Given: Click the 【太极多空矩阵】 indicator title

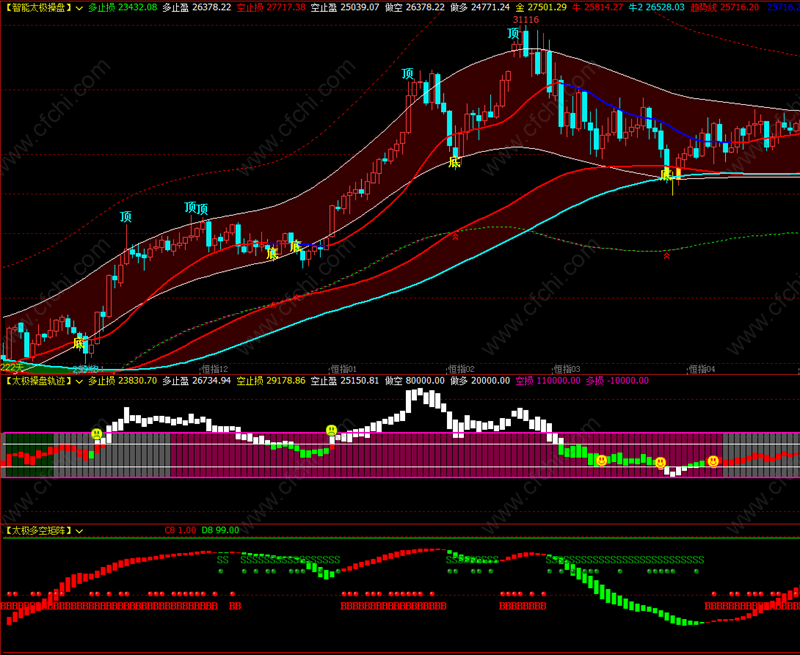Looking at the screenshot, I should pyautogui.click(x=38, y=531).
